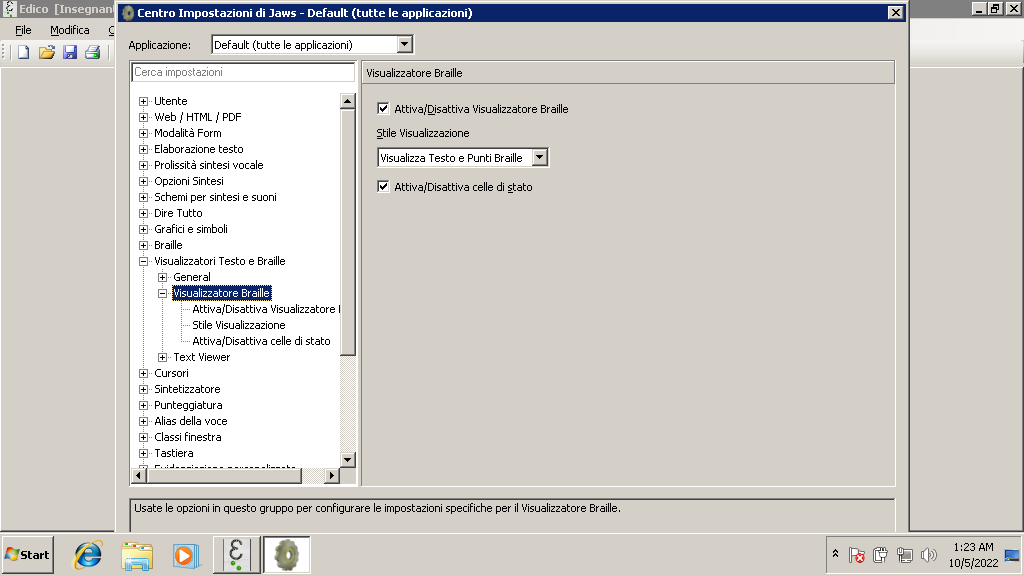Select Prolissità sintesi vocale tree item

pos(208,165)
